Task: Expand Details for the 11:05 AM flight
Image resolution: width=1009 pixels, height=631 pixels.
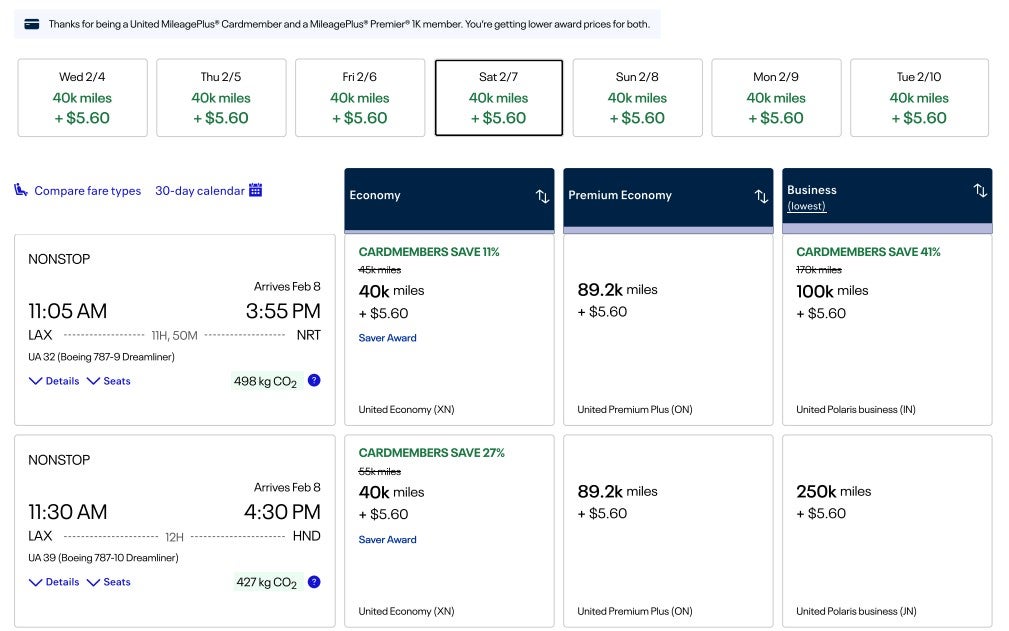Action: pyautogui.click(x=54, y=381)
